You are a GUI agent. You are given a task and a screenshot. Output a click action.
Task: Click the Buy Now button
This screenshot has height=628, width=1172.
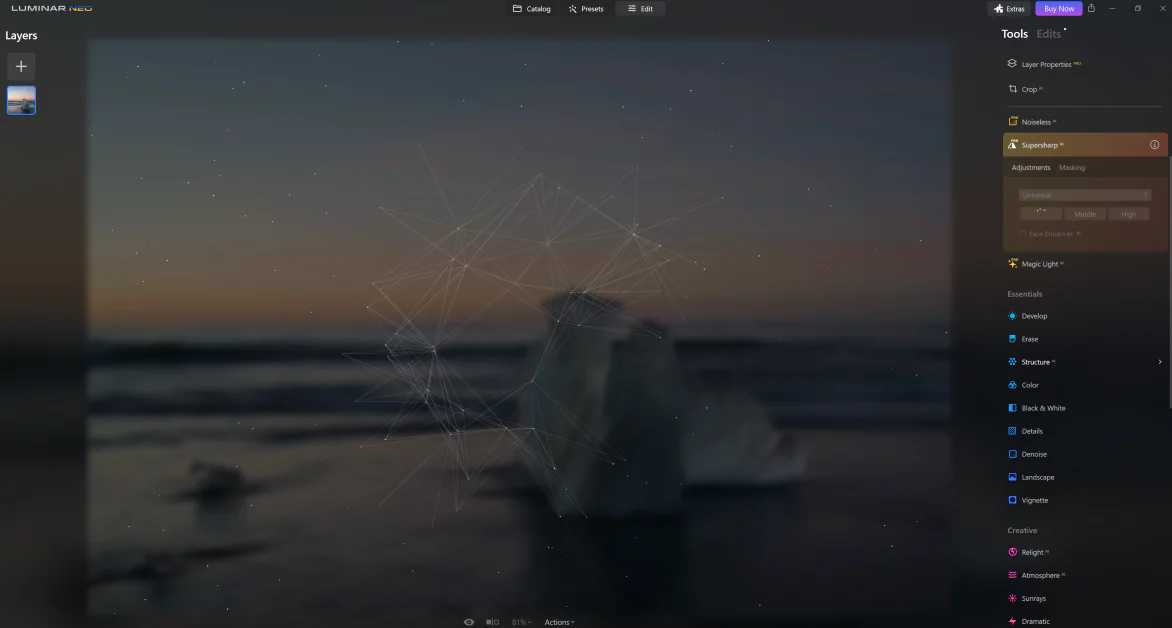[1058, 9]
